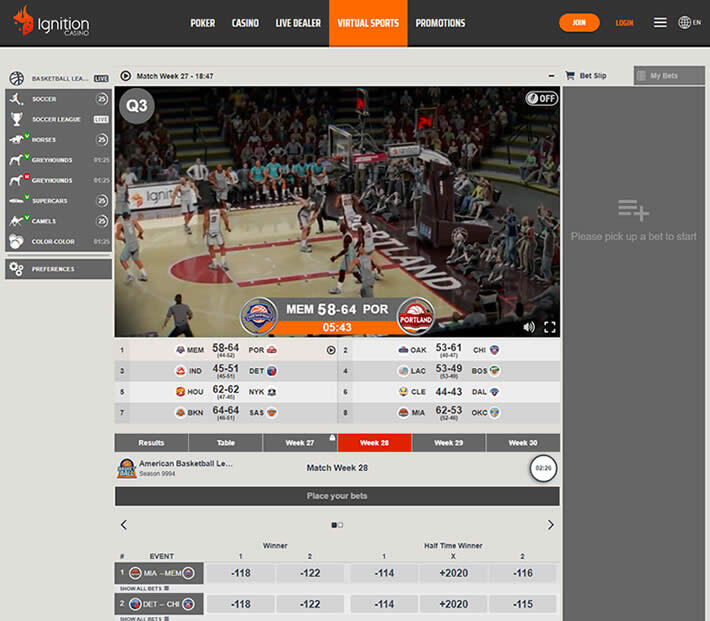Pick half time draw +2020 for MIA-MEM
Image resolution: width=710 pixels, height=621 pixels.
tap(453, 573)
